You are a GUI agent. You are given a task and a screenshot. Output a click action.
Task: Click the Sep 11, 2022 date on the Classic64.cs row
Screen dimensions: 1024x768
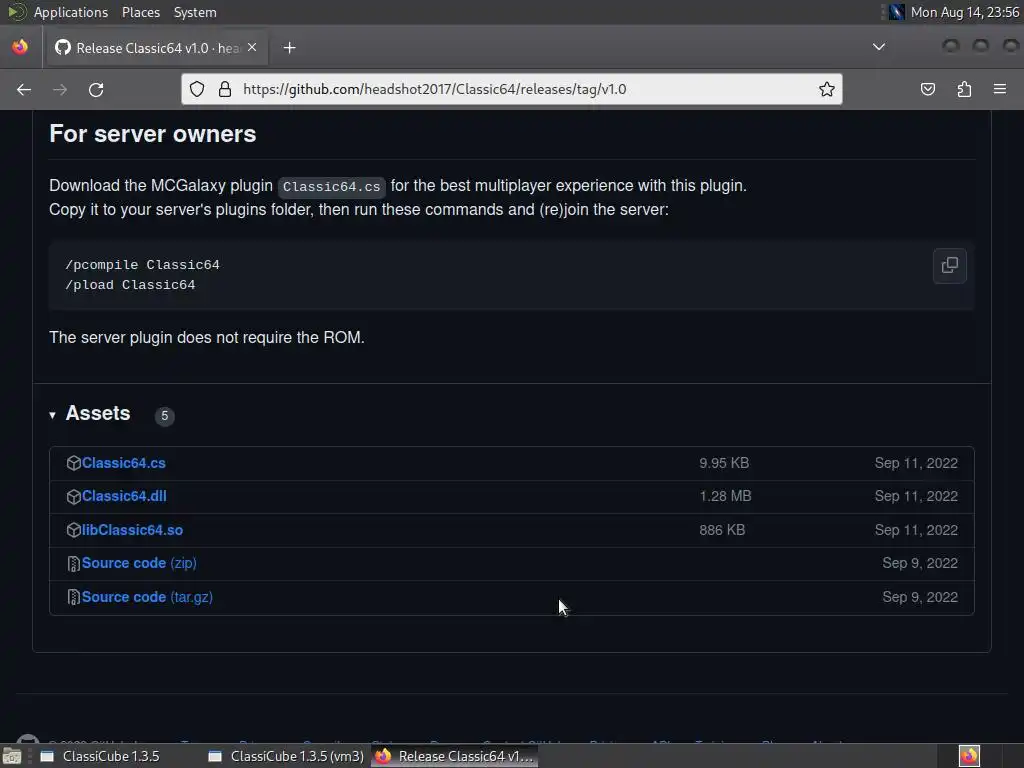coord(916,463)
